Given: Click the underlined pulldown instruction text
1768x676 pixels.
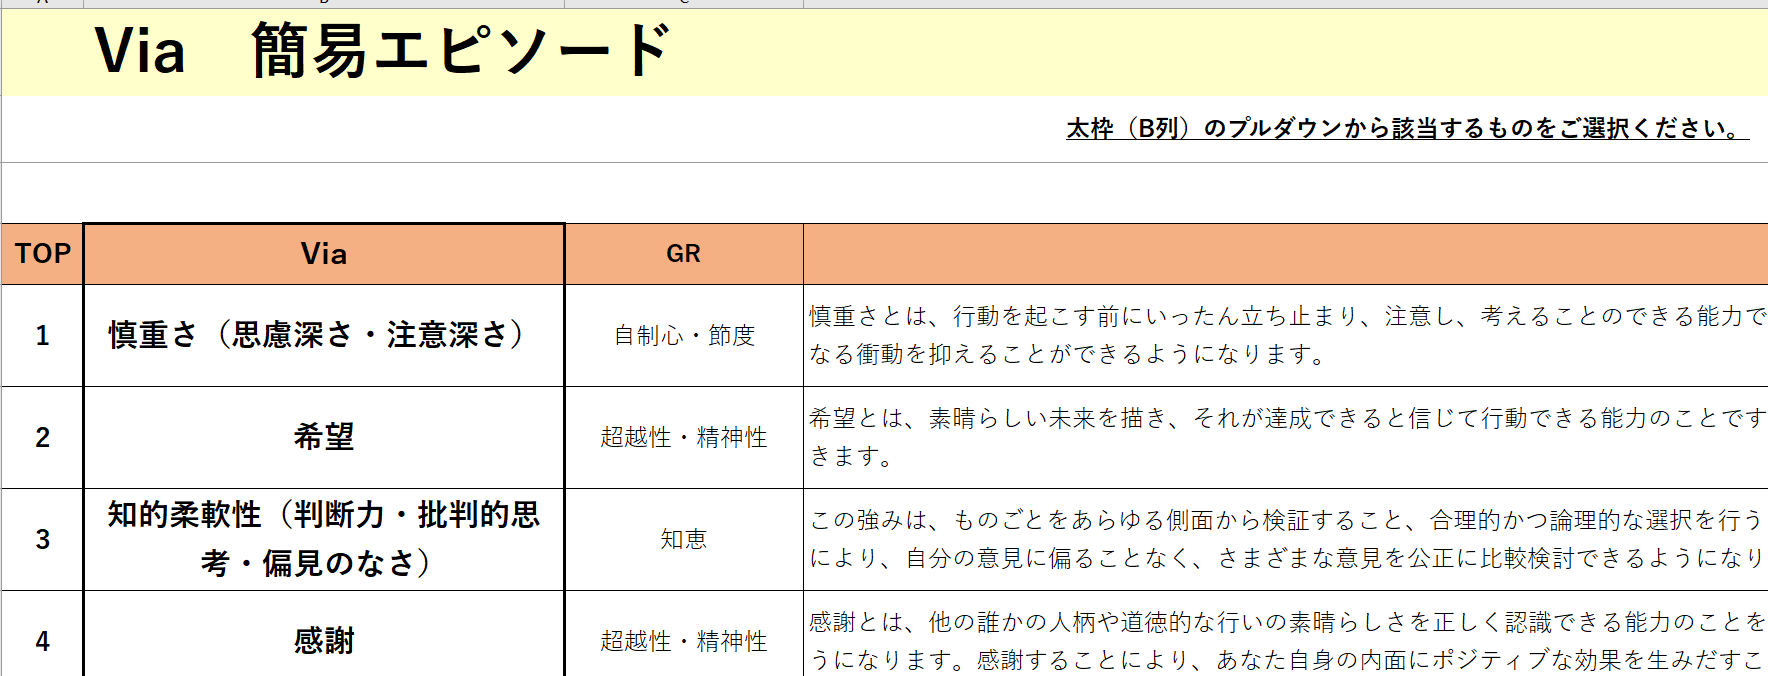Looking at the screenshot, I should [x=1406, y=129].
